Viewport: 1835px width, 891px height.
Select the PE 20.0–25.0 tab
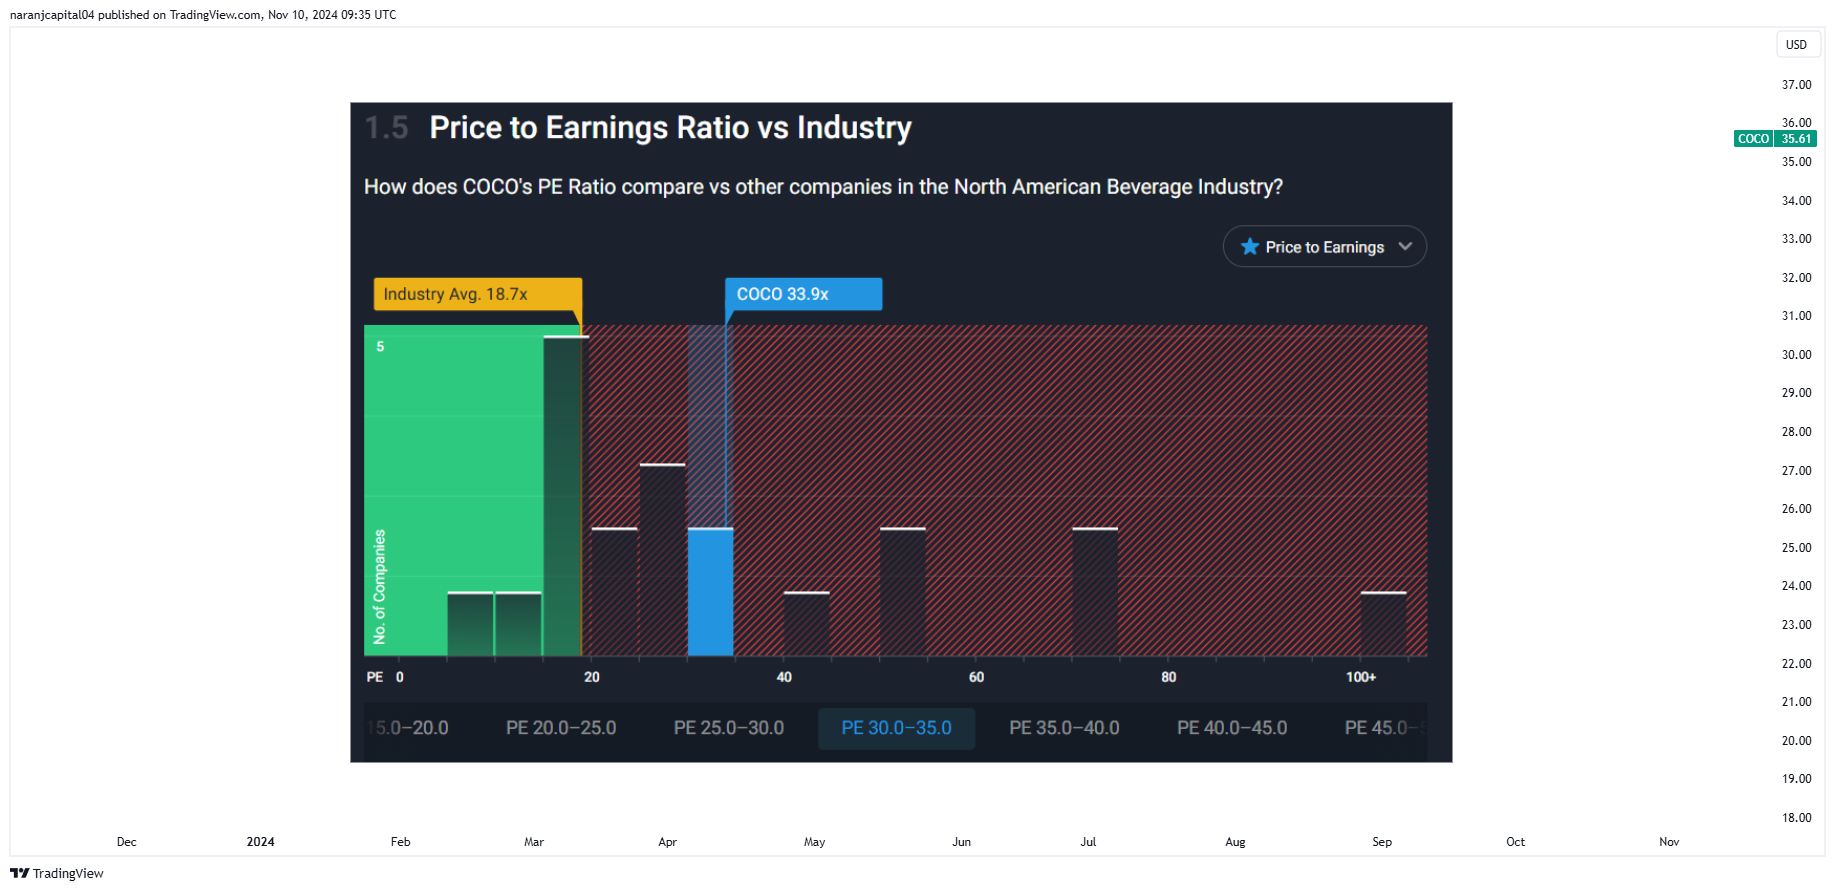point(561,728)
